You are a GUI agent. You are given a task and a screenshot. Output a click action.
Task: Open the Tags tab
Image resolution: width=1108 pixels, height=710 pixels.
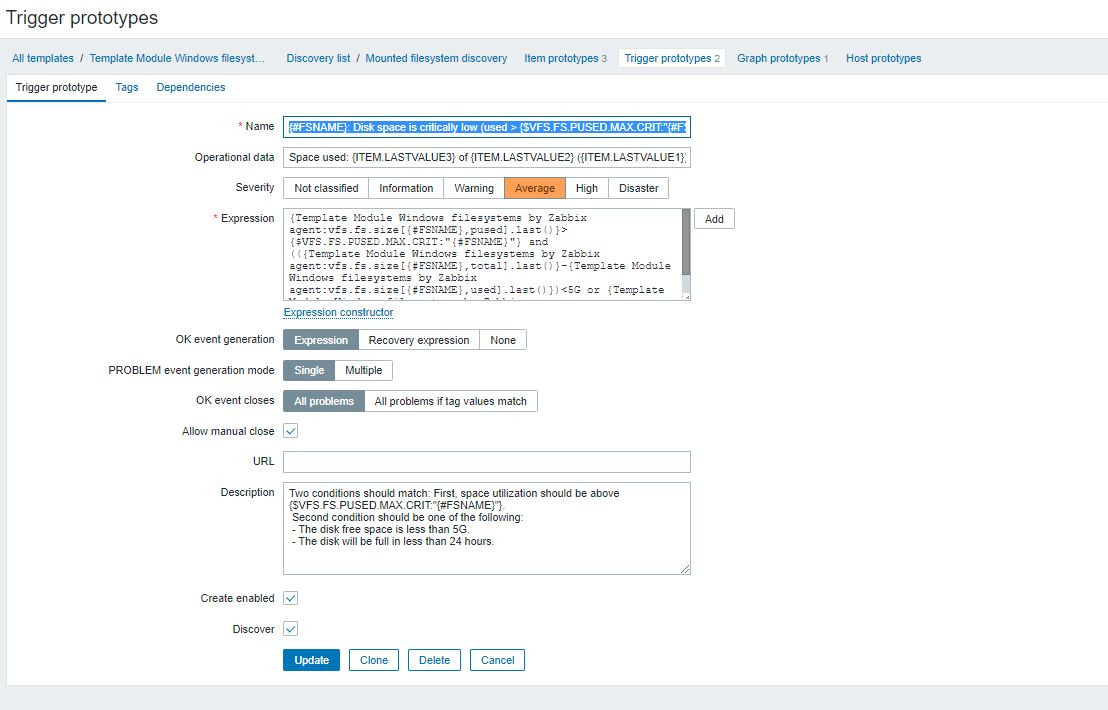(127, 87)
